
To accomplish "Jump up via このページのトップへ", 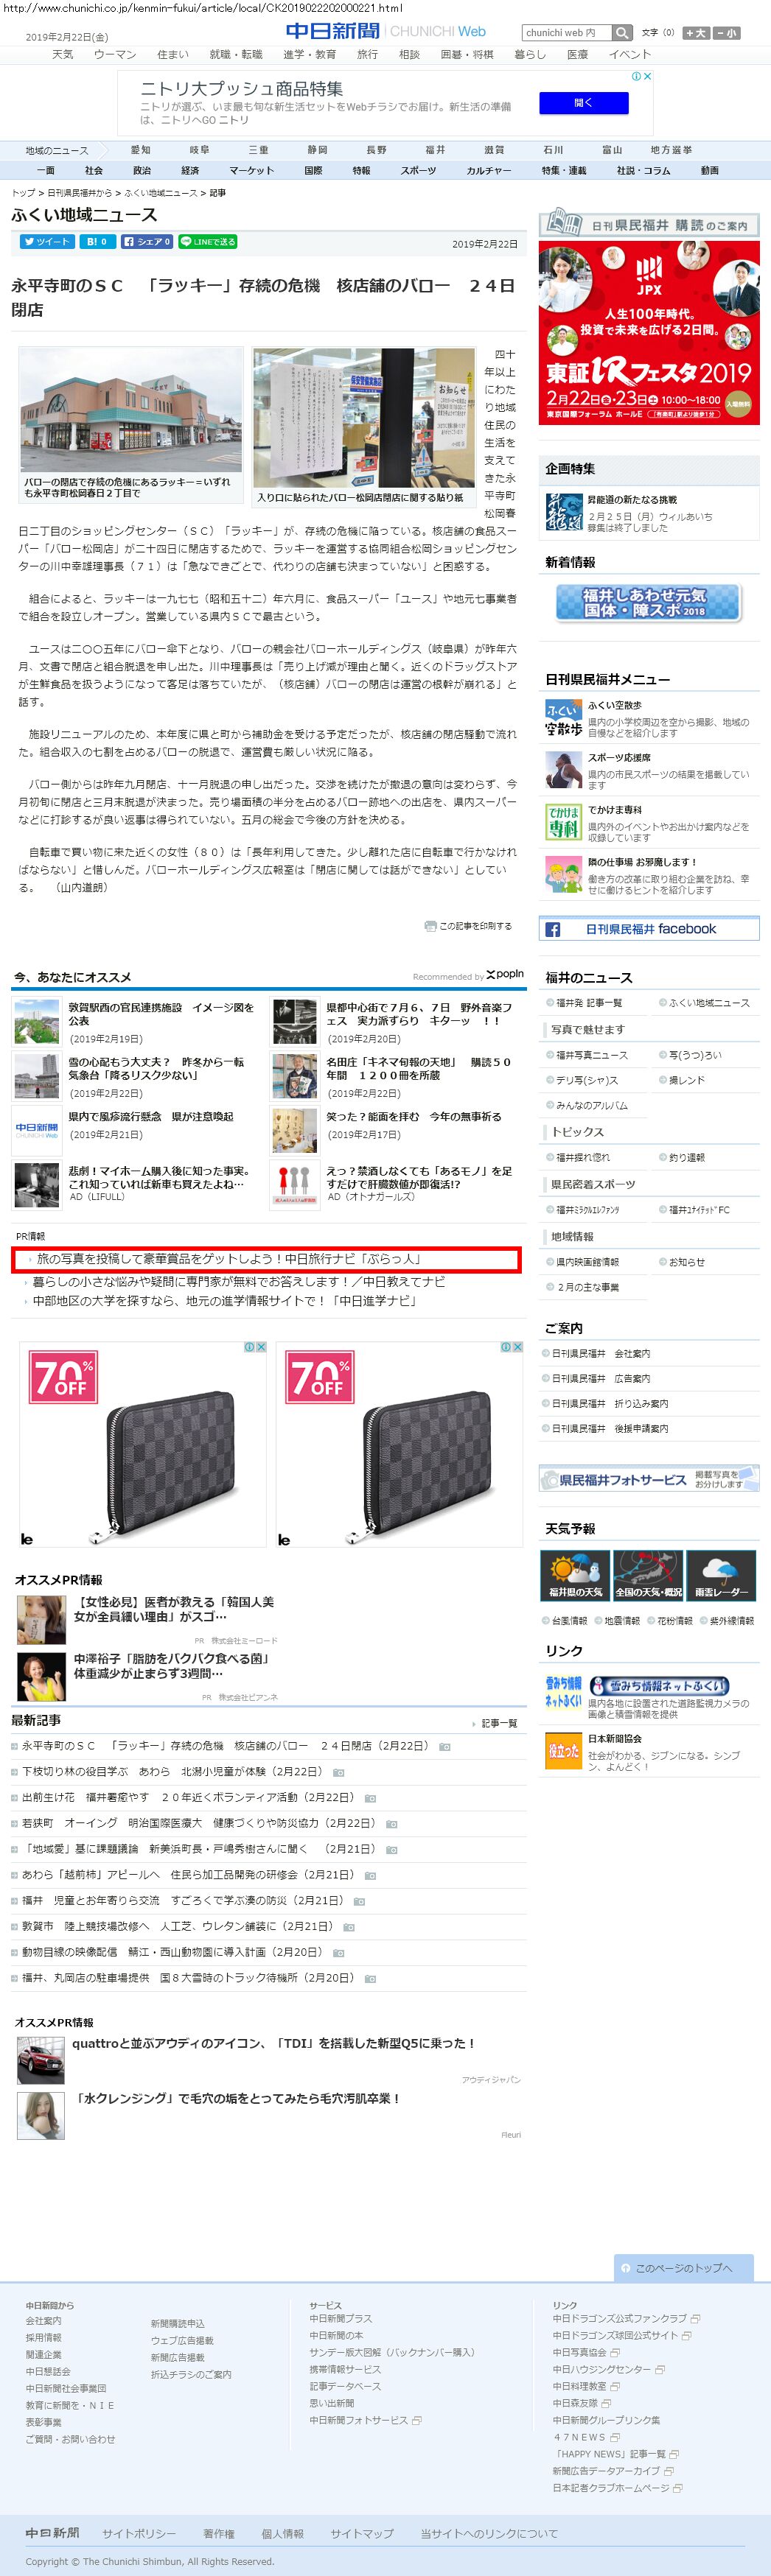I will pos(683,2268).
